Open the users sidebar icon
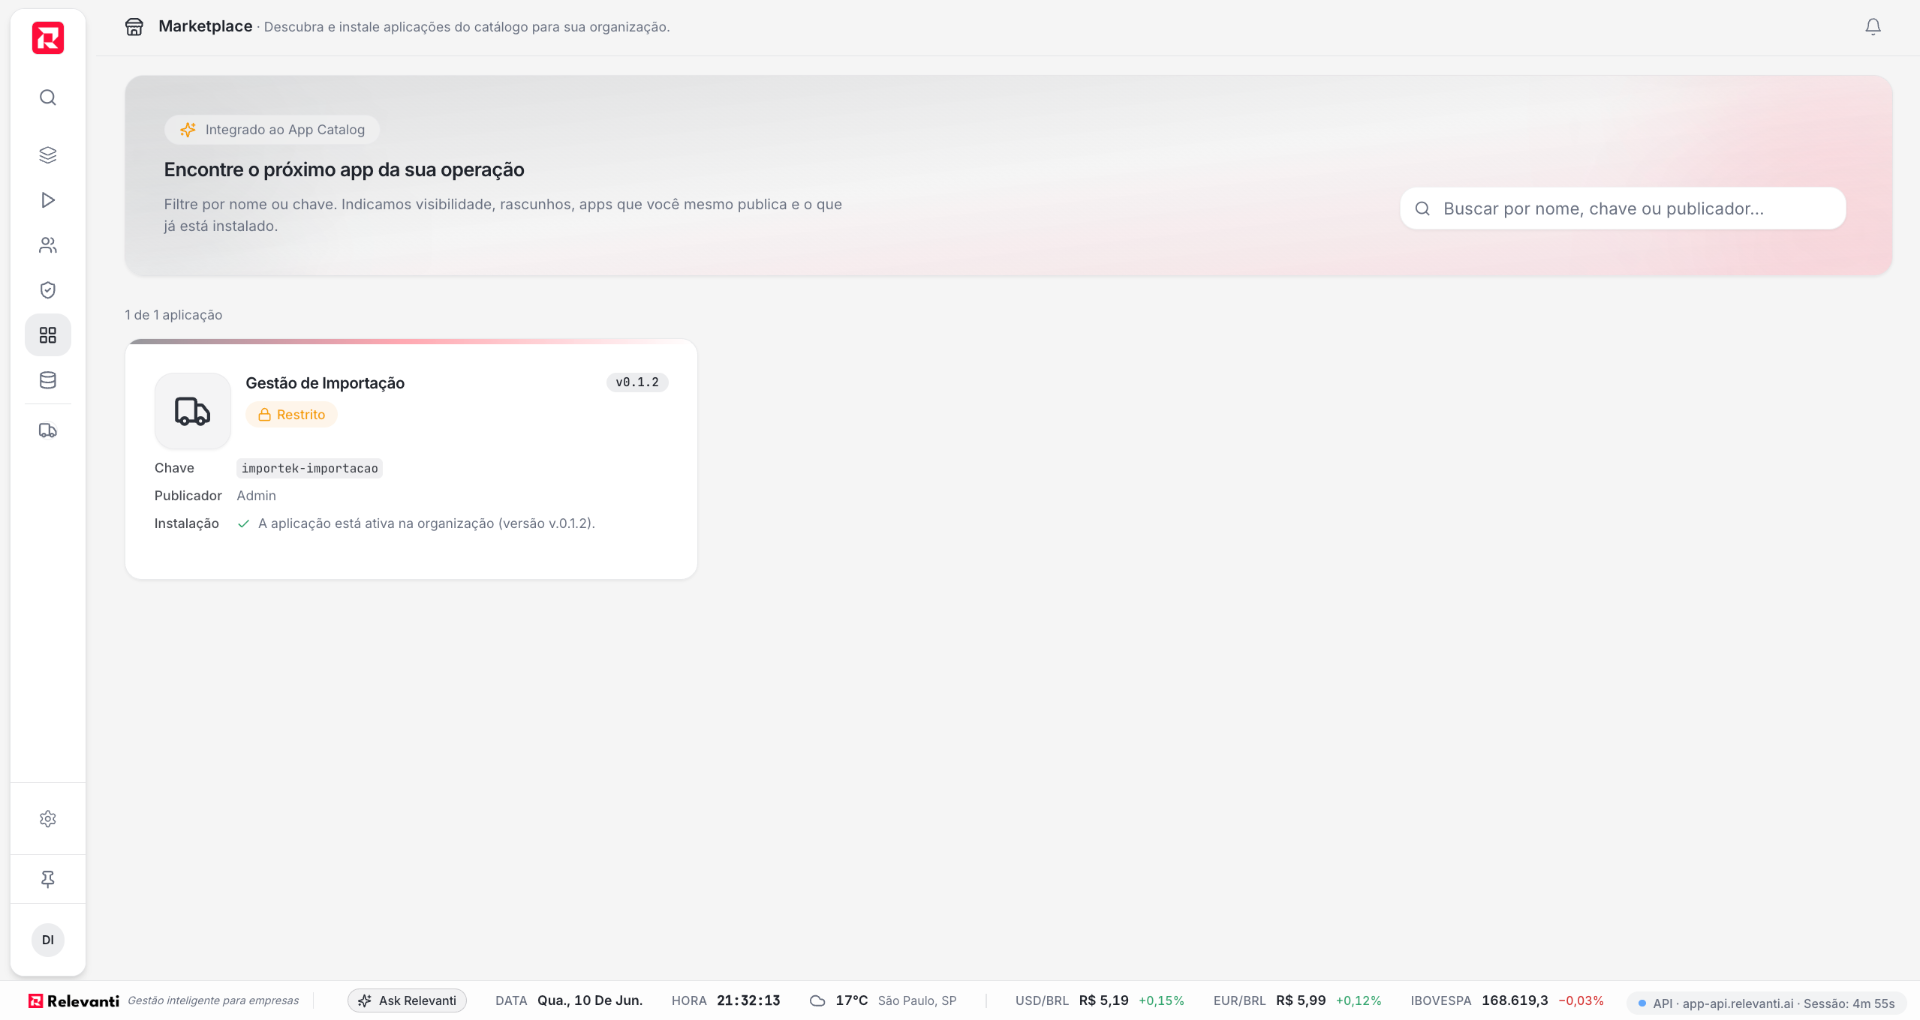 [48, 245]
